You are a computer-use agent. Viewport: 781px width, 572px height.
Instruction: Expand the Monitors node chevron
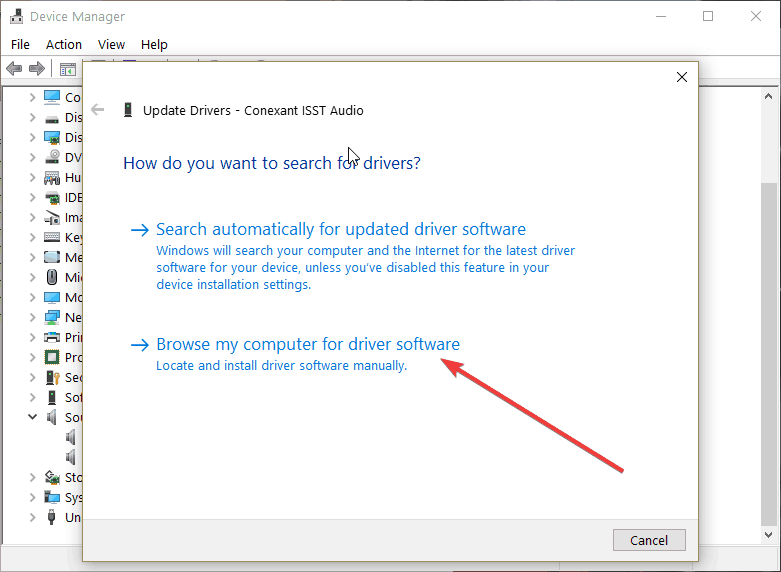tap(32, 297)
